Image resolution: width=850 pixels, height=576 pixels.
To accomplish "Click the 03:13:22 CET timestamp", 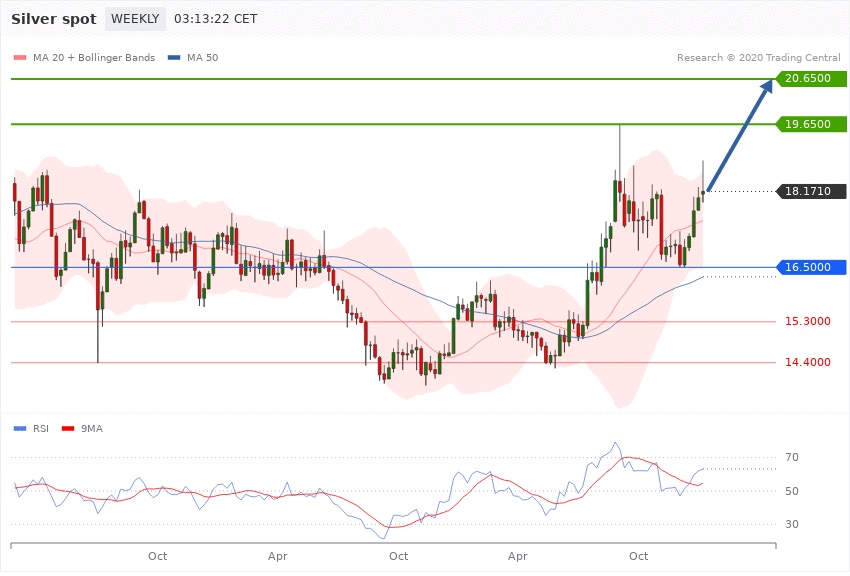I will [x=216, y=19].
